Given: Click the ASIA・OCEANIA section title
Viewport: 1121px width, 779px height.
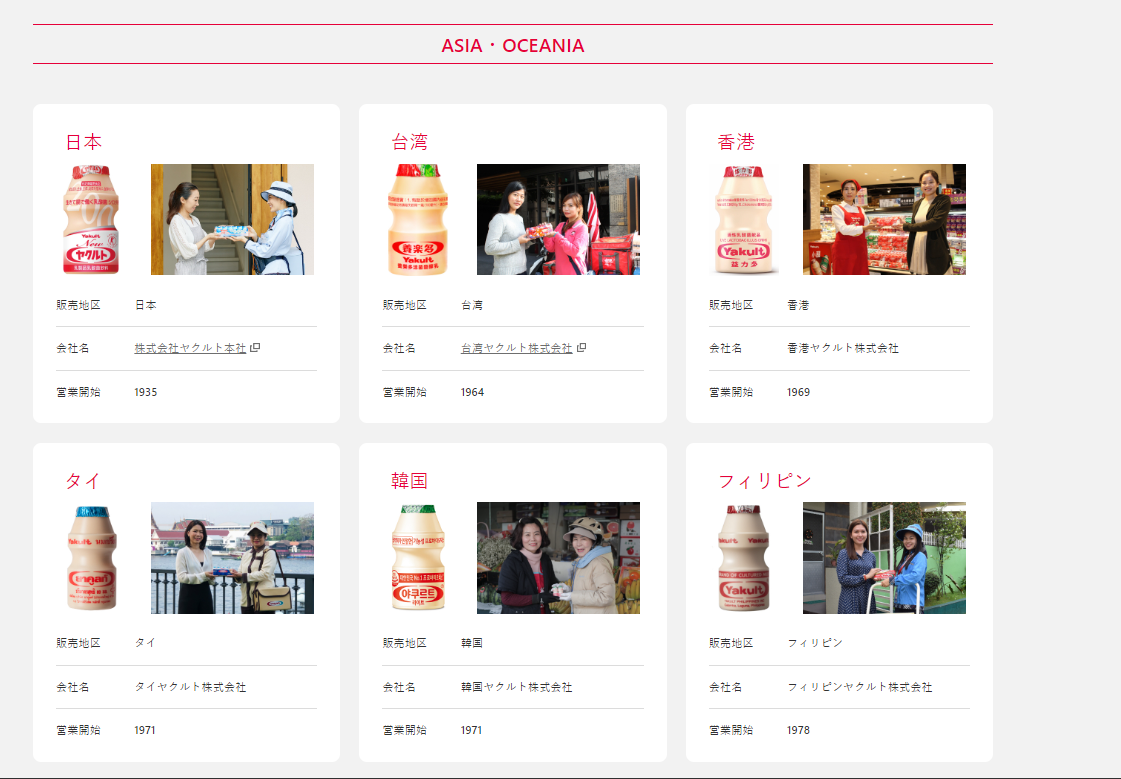Looking at the screenshot, I should [x=513, y=46].
